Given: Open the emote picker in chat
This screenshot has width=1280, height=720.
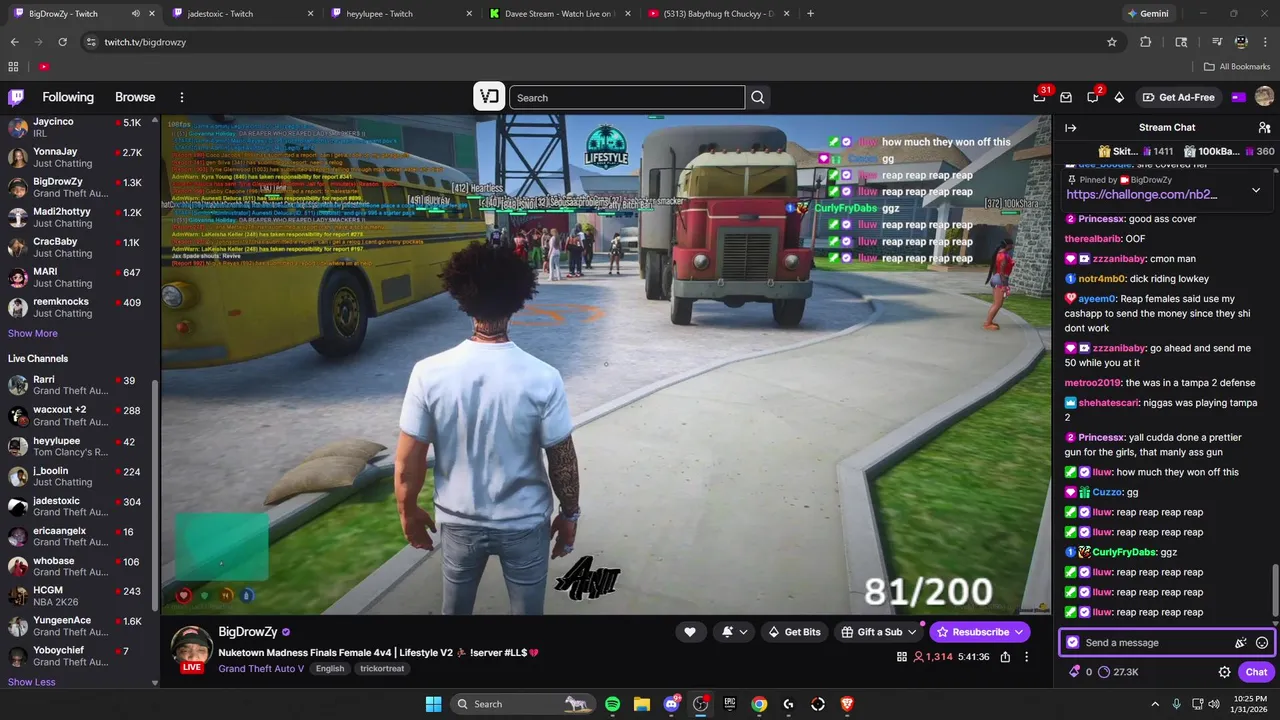Looking at the screenshot, I should (x=1262, y=643).
